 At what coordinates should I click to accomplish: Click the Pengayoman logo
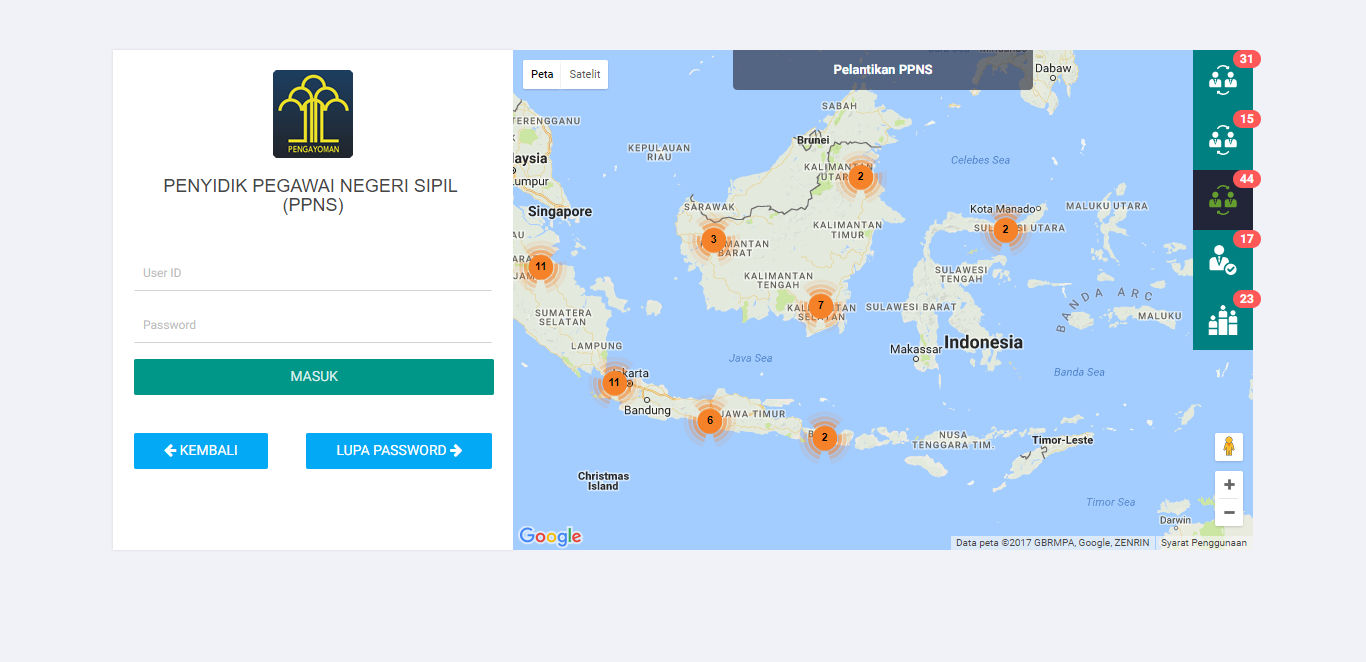(313, 114)
